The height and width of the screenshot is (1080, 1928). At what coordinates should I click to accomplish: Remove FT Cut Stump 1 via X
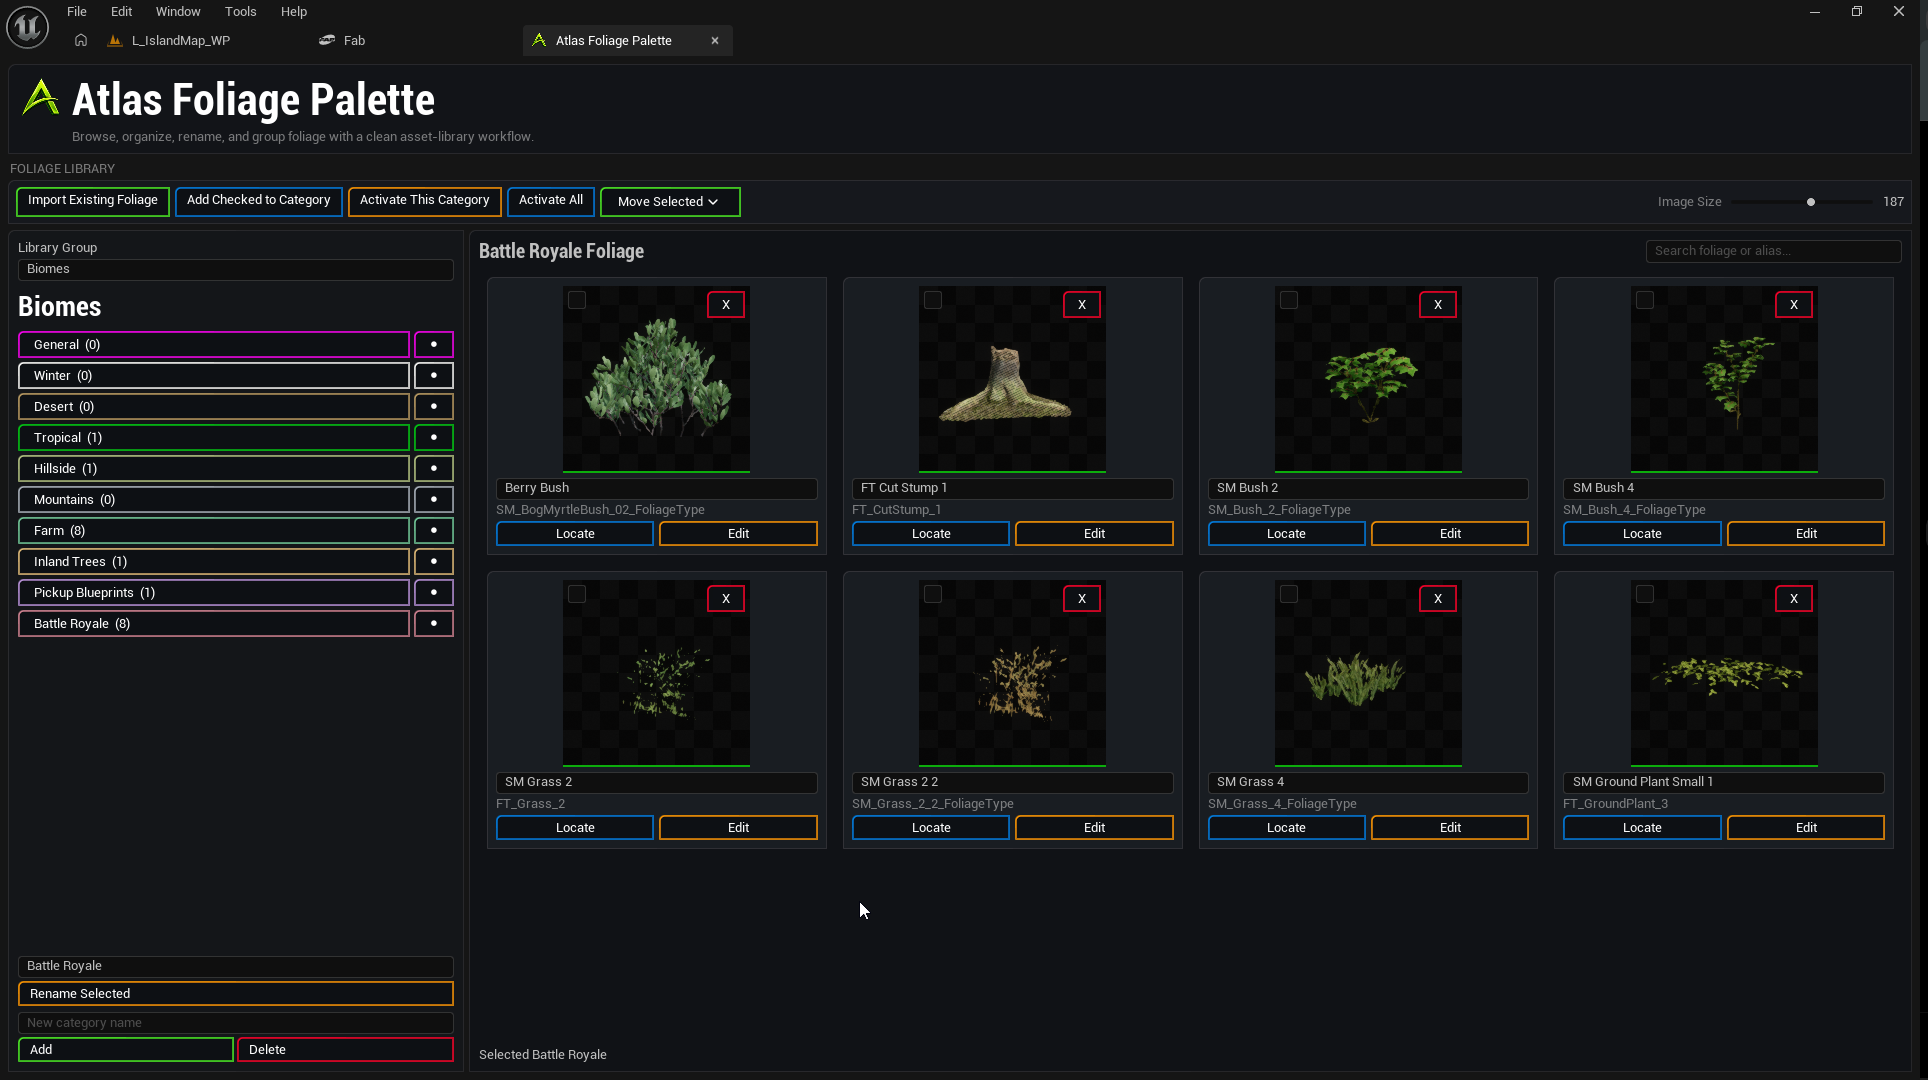pos(1082,305)
